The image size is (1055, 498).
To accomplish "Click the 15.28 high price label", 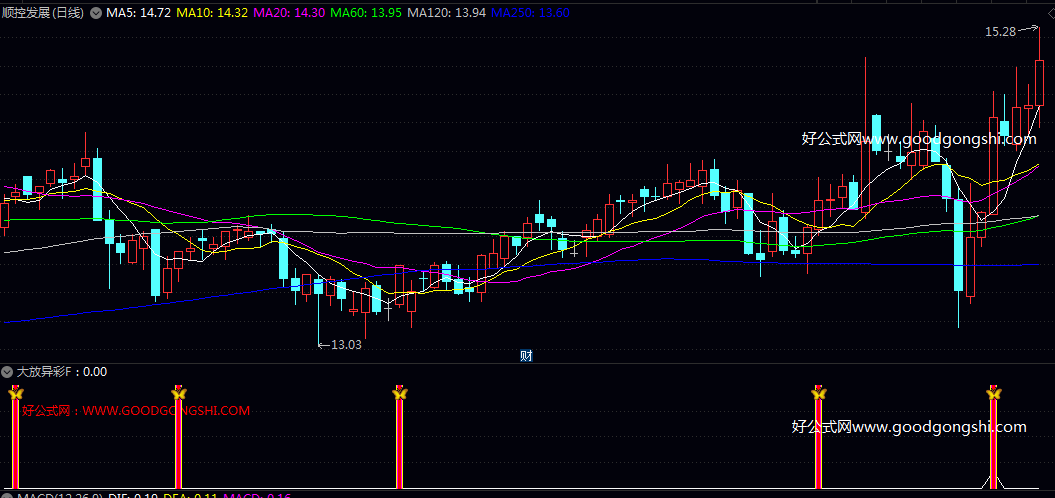I will click(1000, 32).
